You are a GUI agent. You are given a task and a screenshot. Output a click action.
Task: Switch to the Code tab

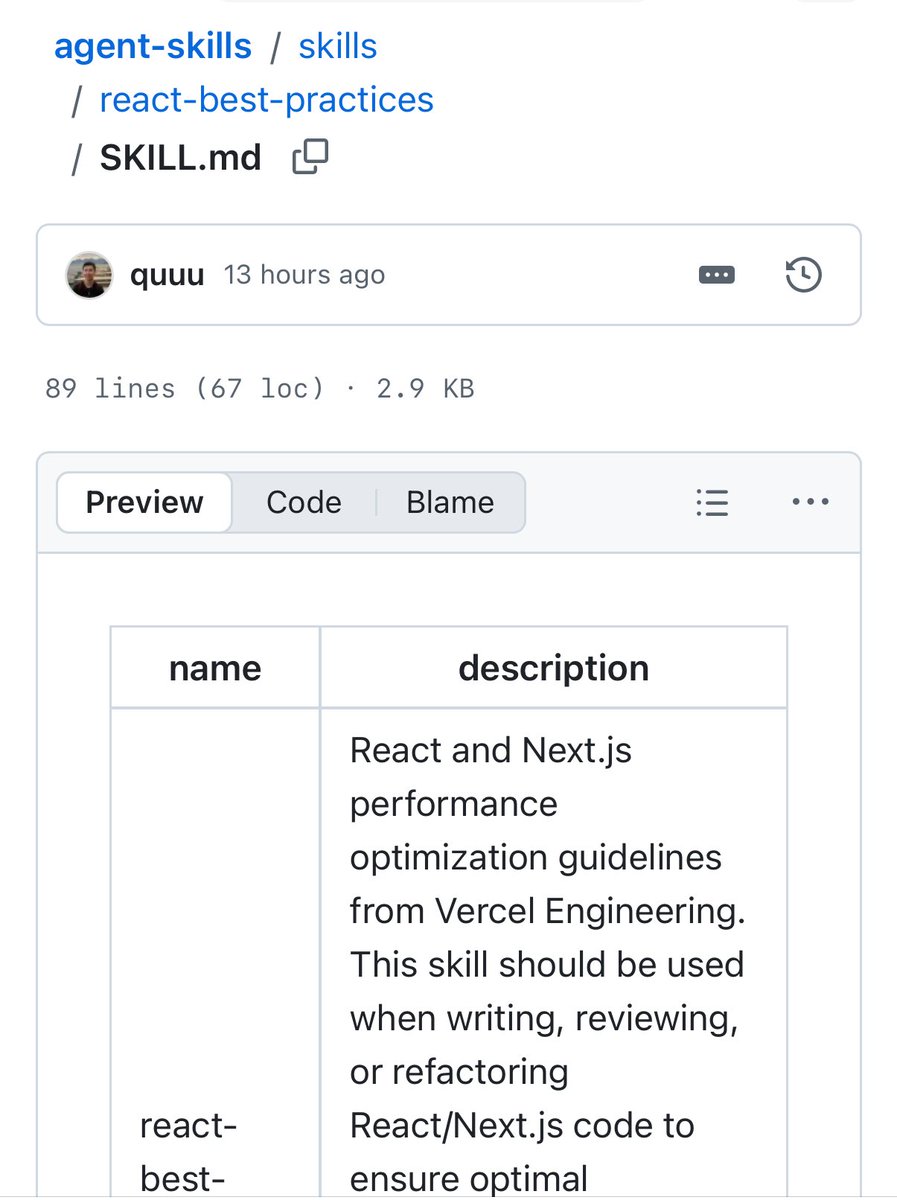304,502
